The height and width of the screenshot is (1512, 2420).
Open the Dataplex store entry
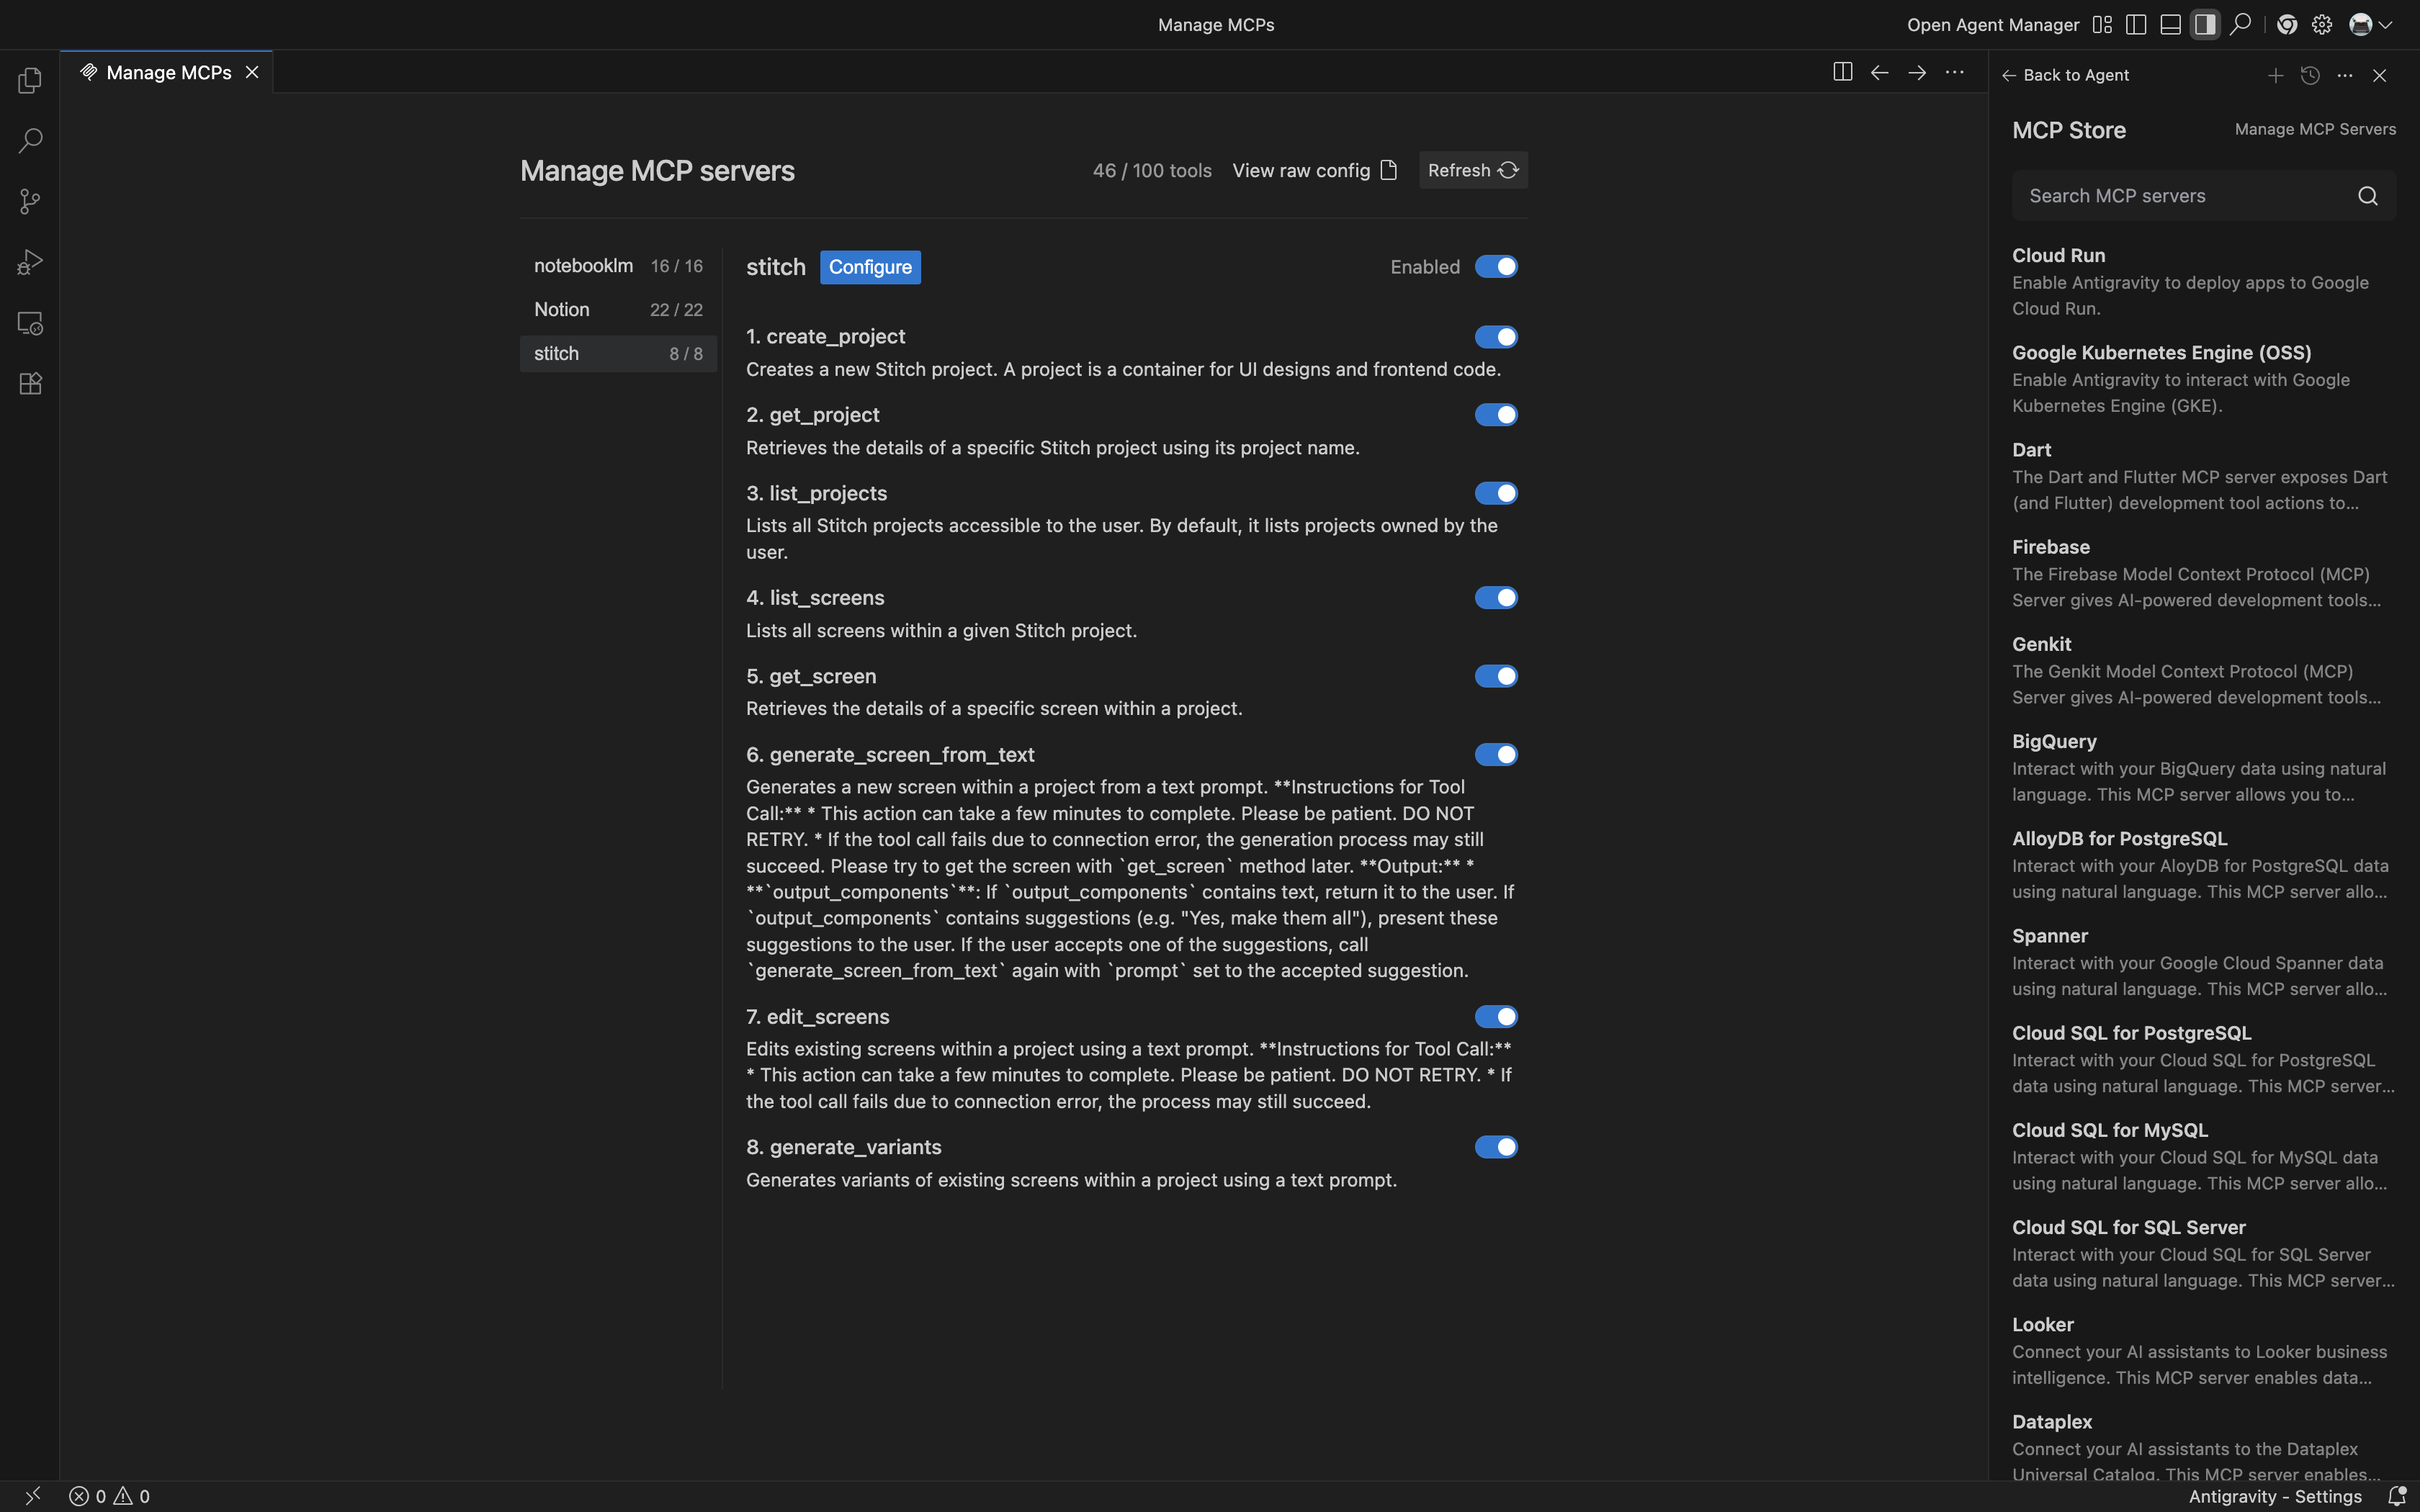[2204, 1445]
